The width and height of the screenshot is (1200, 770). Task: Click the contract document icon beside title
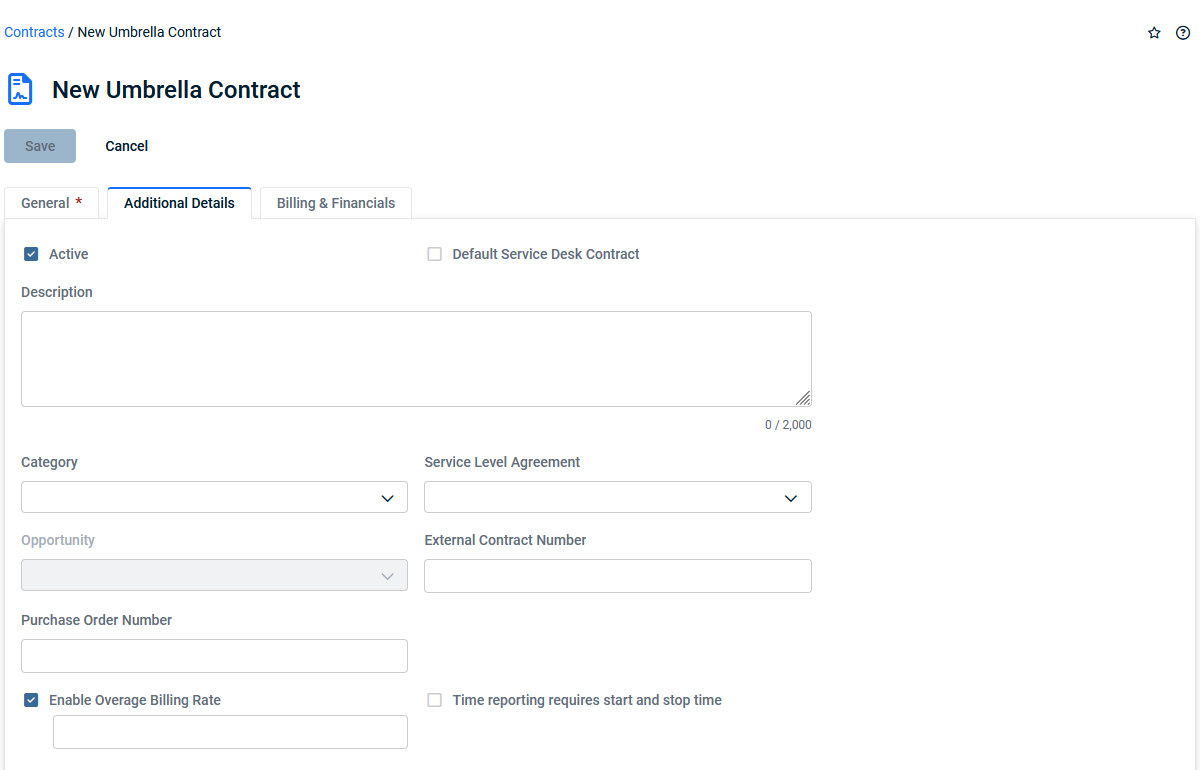20,89
